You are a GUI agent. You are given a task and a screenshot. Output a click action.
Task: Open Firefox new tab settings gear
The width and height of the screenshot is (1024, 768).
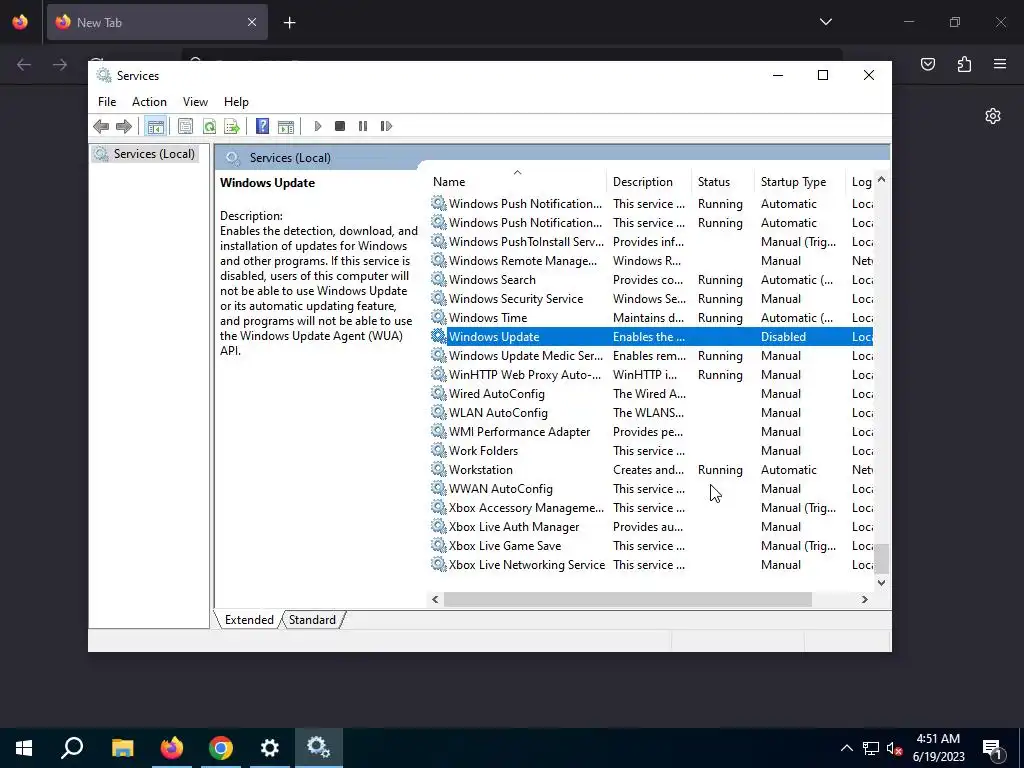(x=993, y=116)
